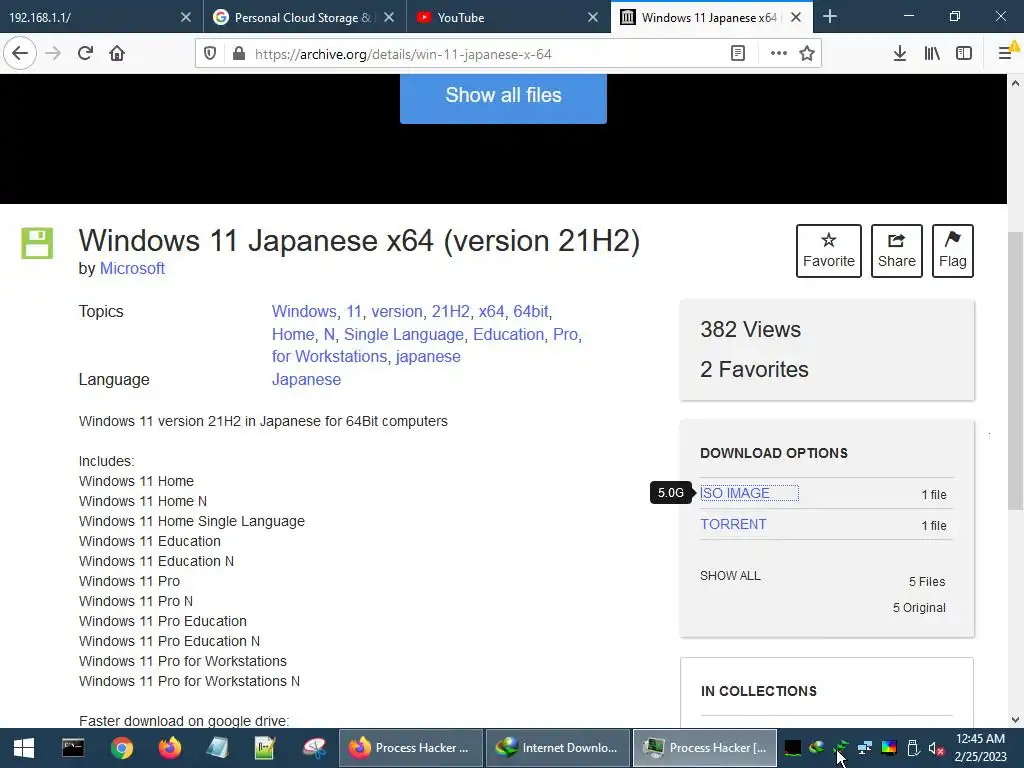Bookmark this page with the star icon
The width and height of the screenshot is (1024, 768).
(807, 54)
